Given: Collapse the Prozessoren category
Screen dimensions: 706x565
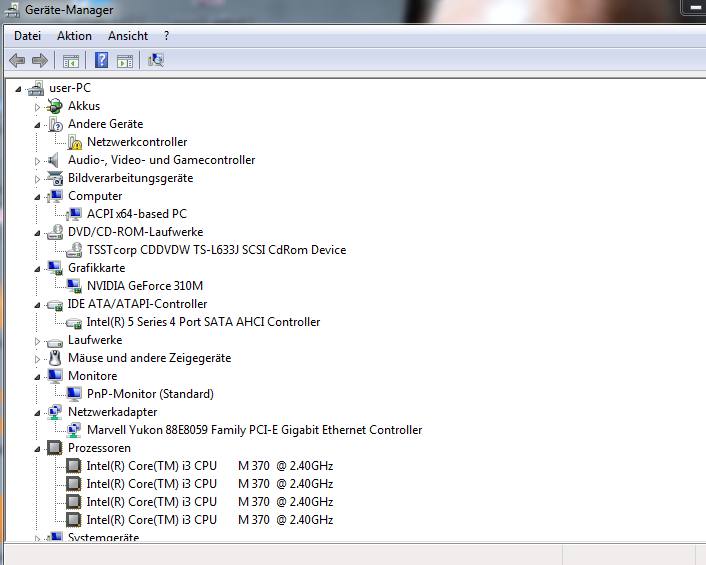Looking at the screenshot, I should 37,449.
